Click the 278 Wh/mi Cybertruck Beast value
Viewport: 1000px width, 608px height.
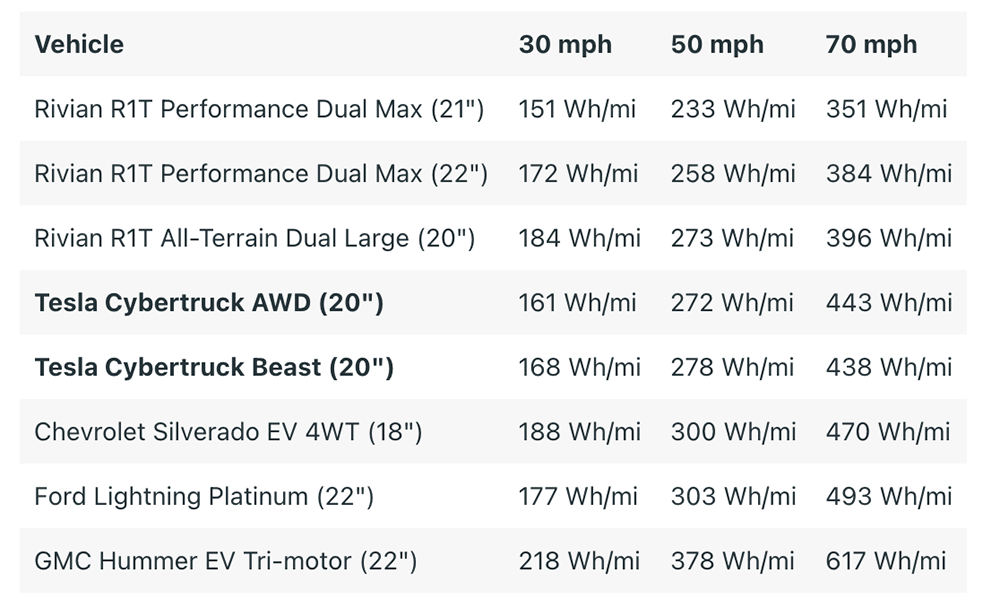click(732, 367)
